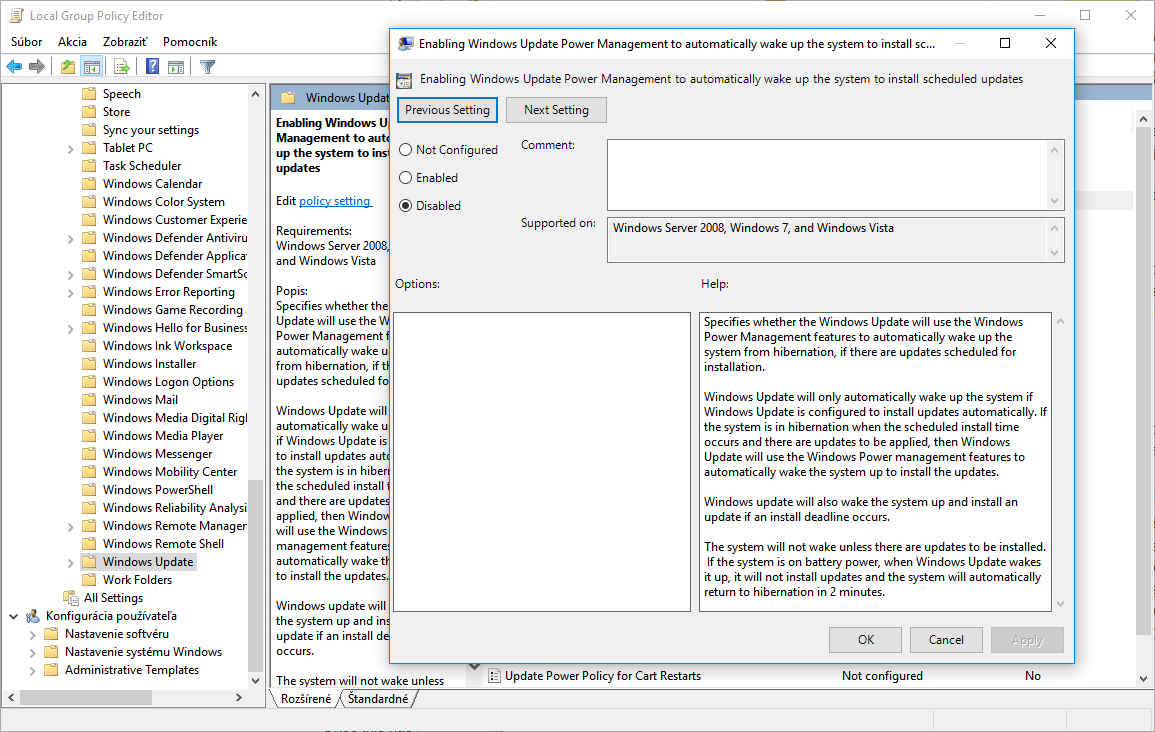Go up one level with folder icon
The width and height of the screenshot is (1155, 732).
[67, 67]
